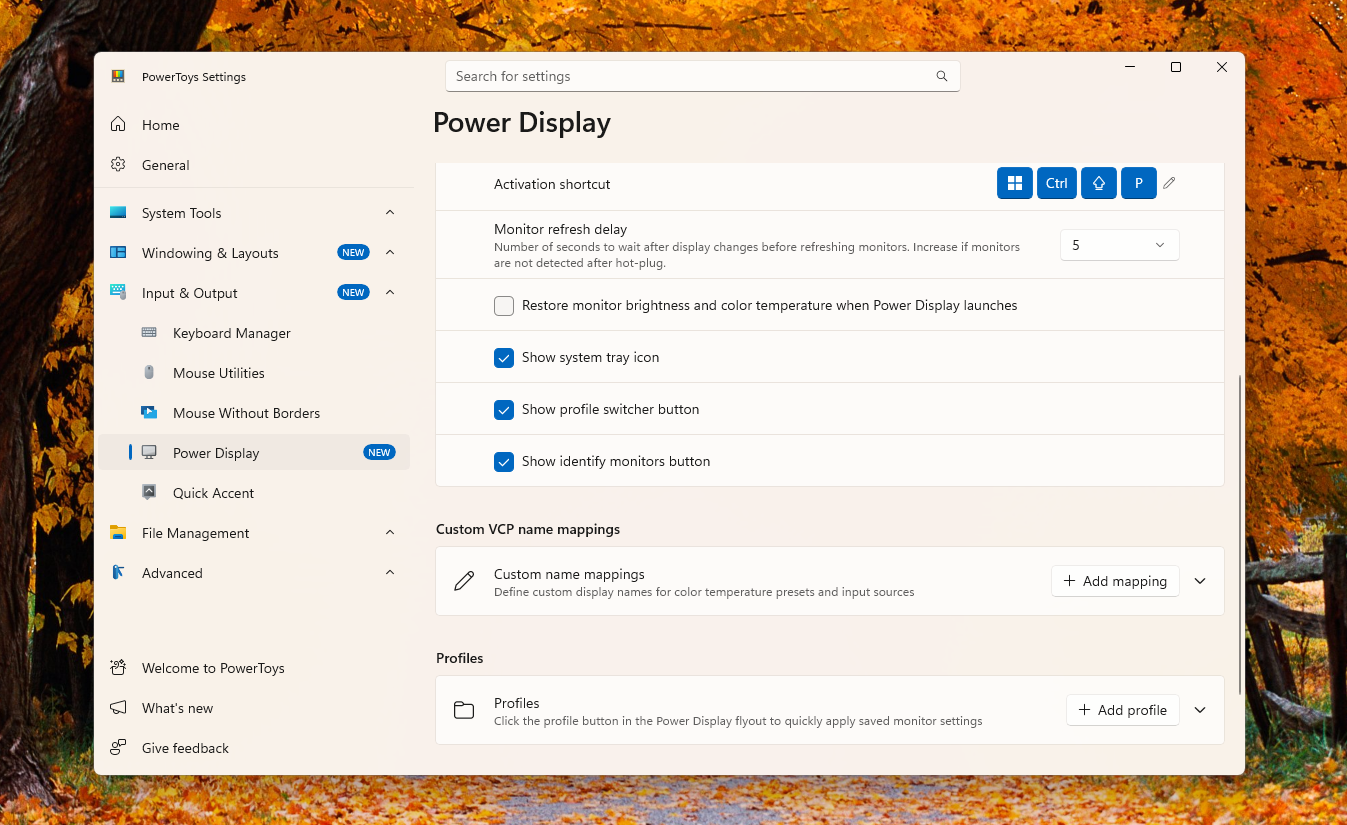Uncheck Show profile switcher button
This screenshot has width=1347, height=825.
[504, 409]
